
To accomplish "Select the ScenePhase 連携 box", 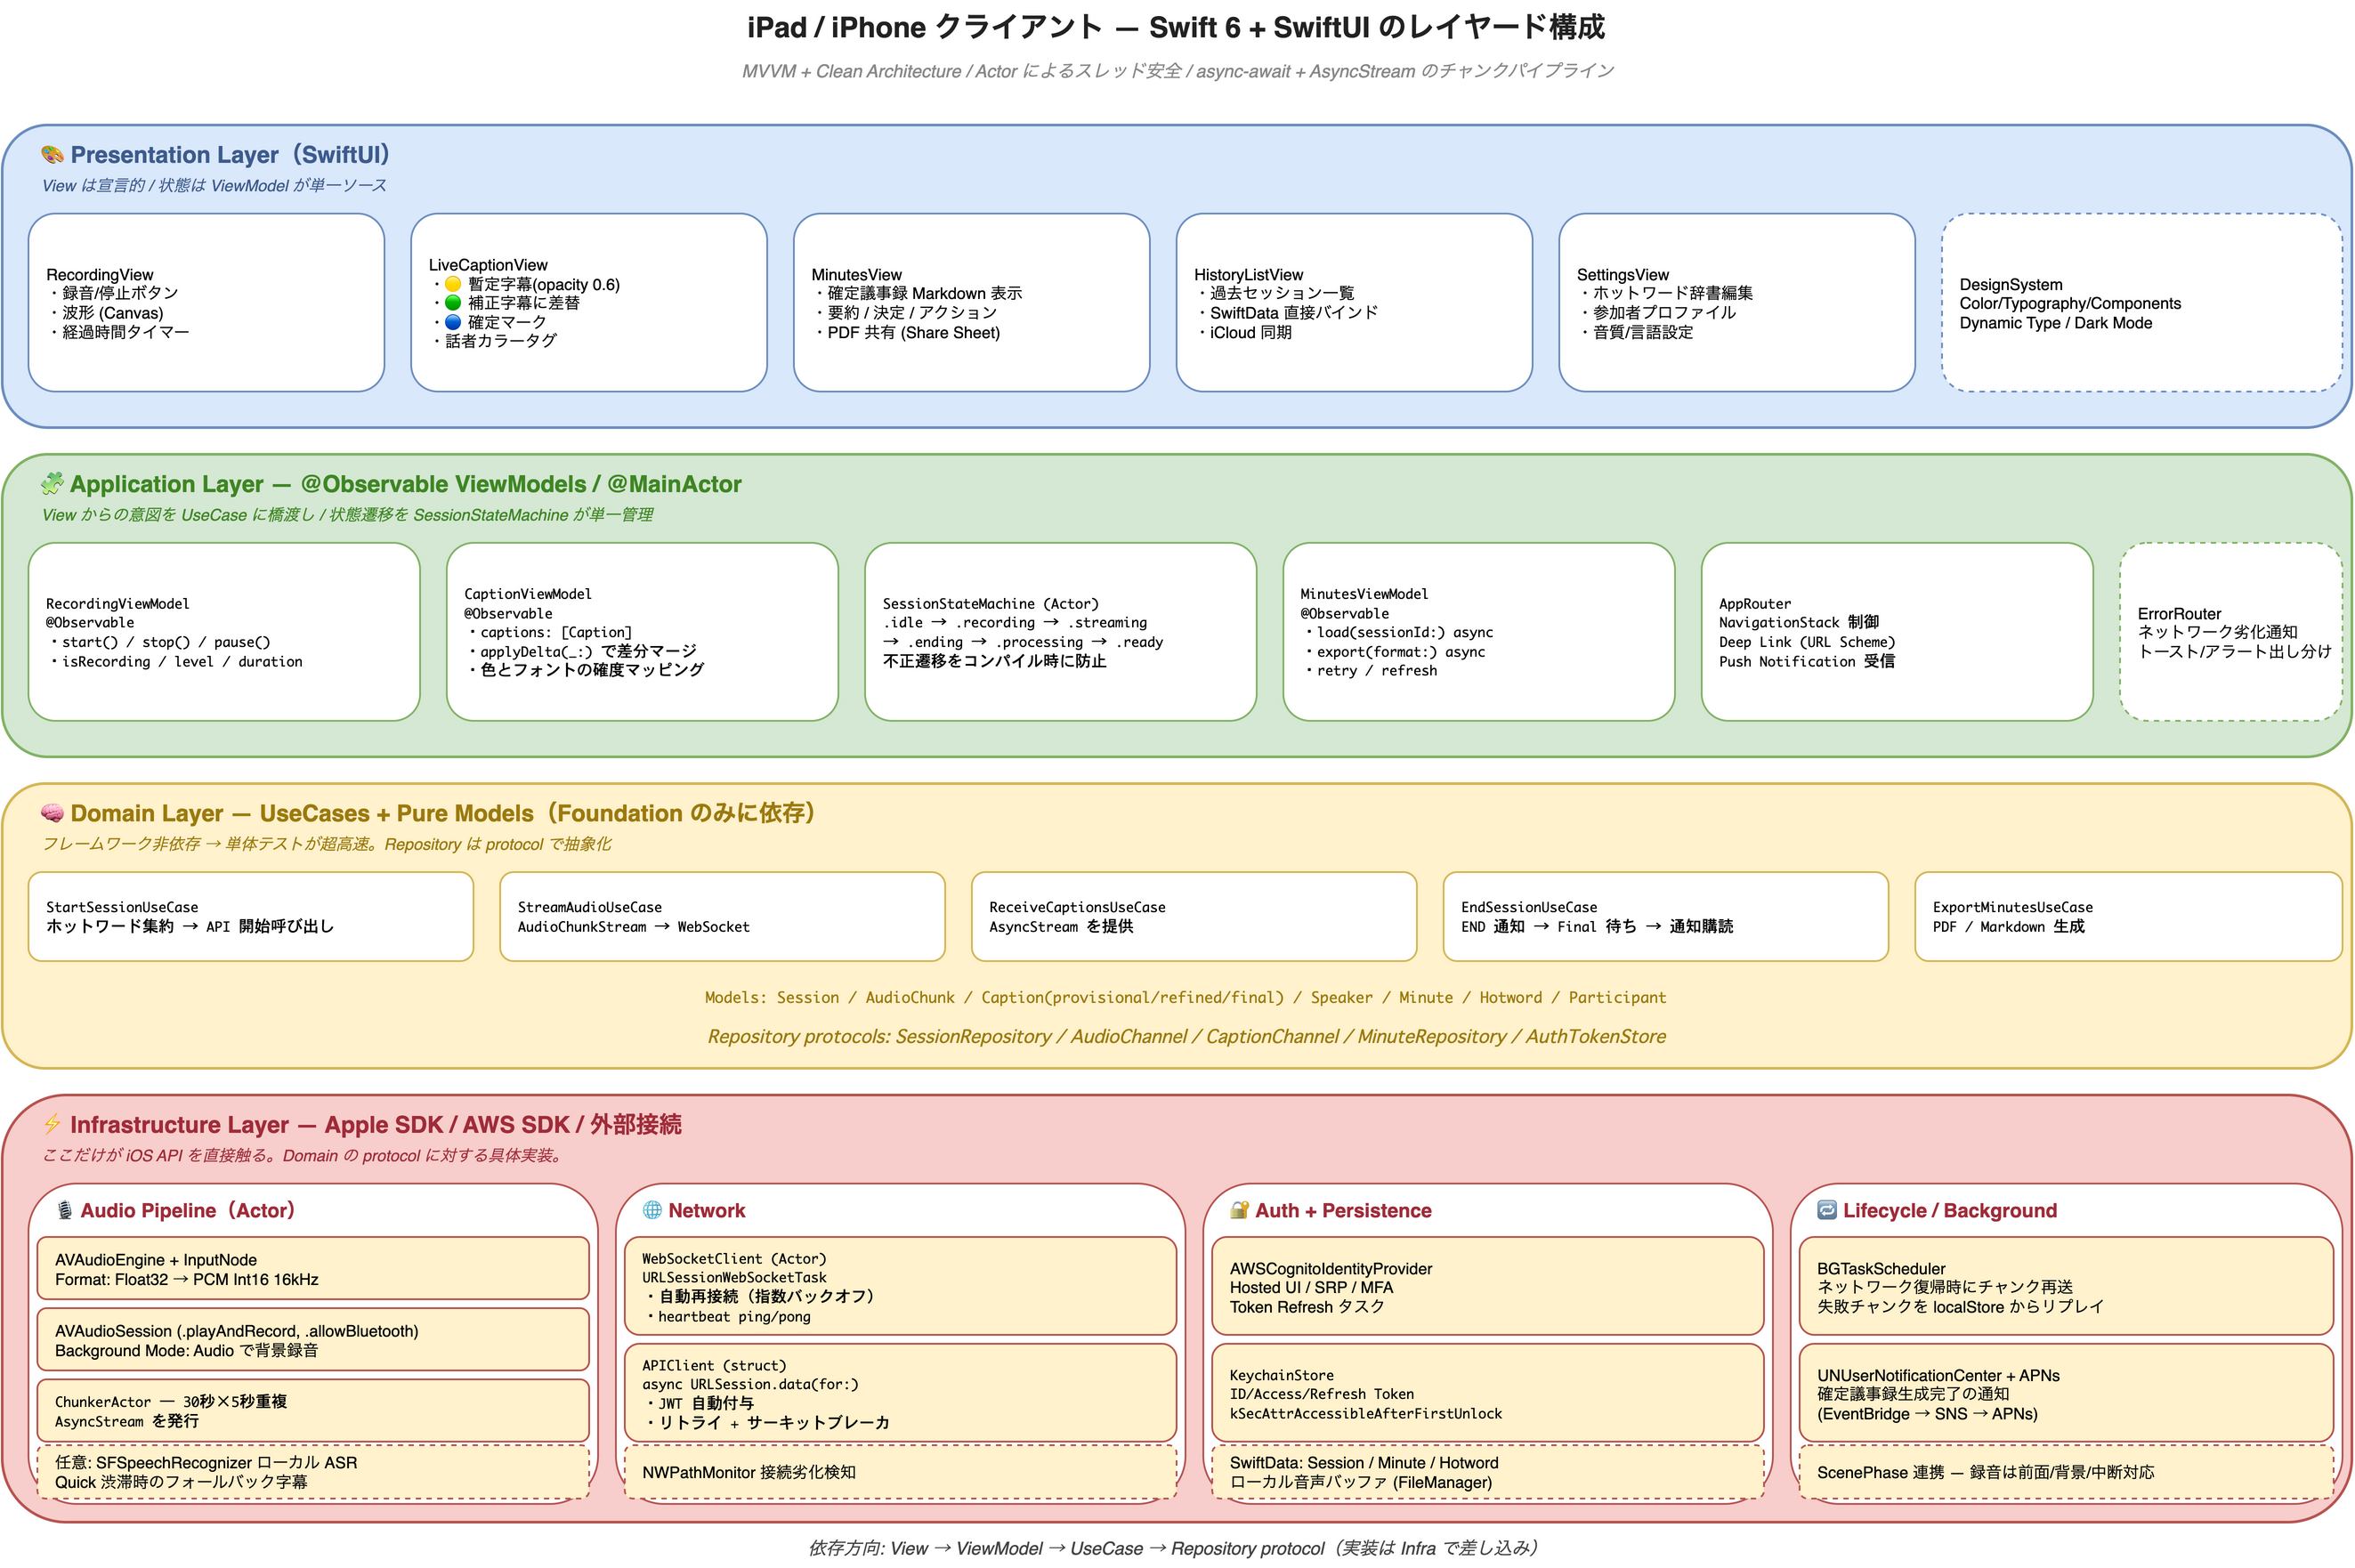I will tap(2066, 1472).
